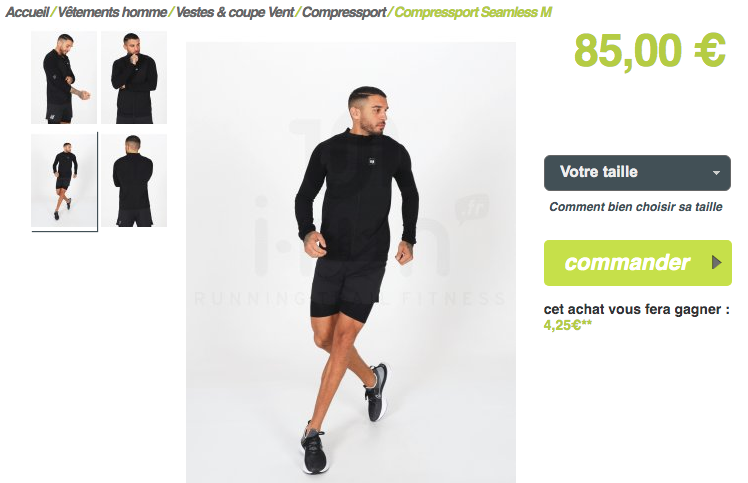Select thumbnail of model running full body
Screen dimensions: 748x483
64,180
